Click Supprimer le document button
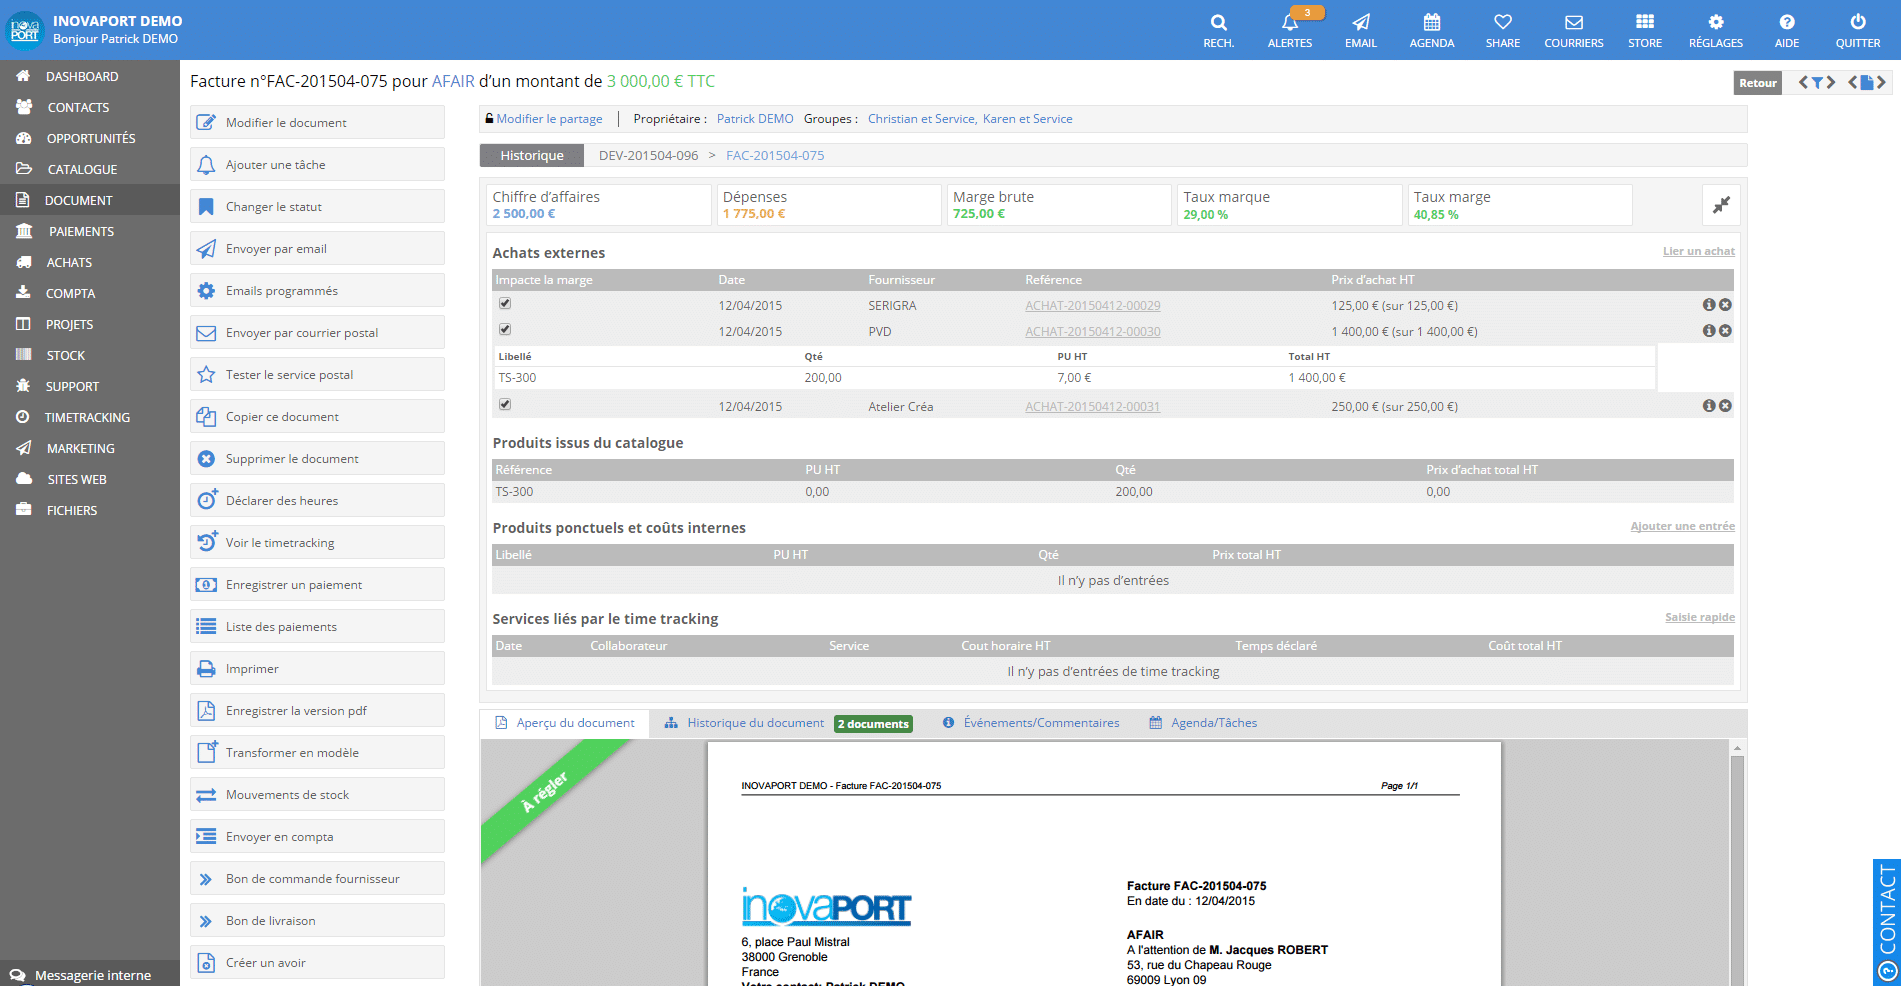The image size is (1901, 986). [x=317, y=458]
